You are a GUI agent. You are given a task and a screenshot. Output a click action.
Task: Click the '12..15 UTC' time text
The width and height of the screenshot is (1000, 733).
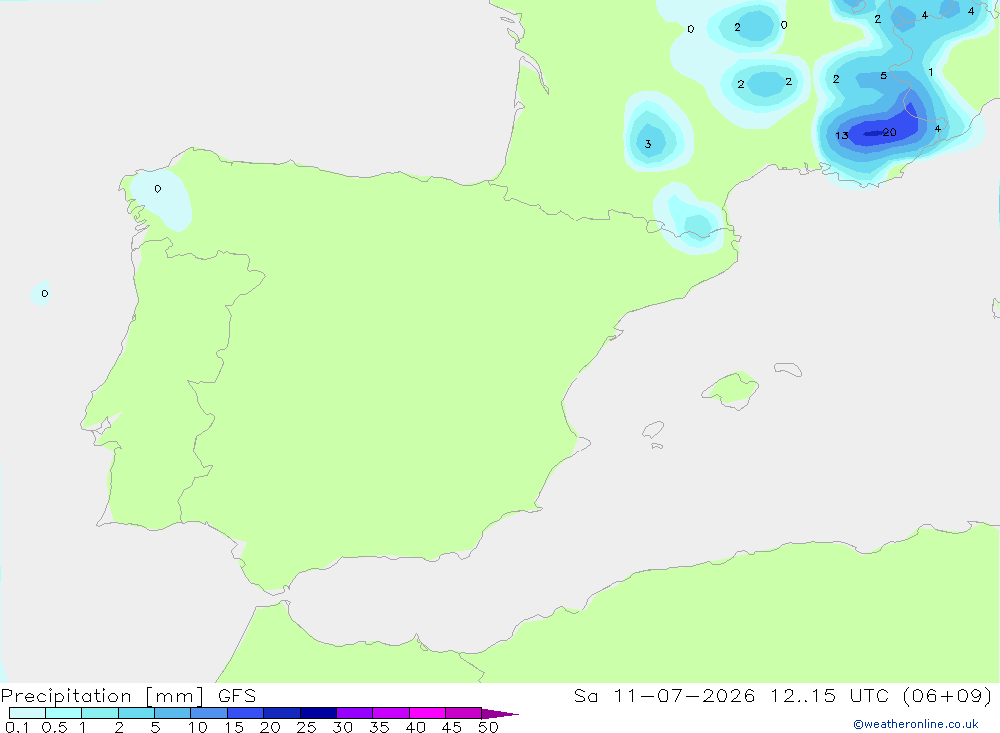829,696
